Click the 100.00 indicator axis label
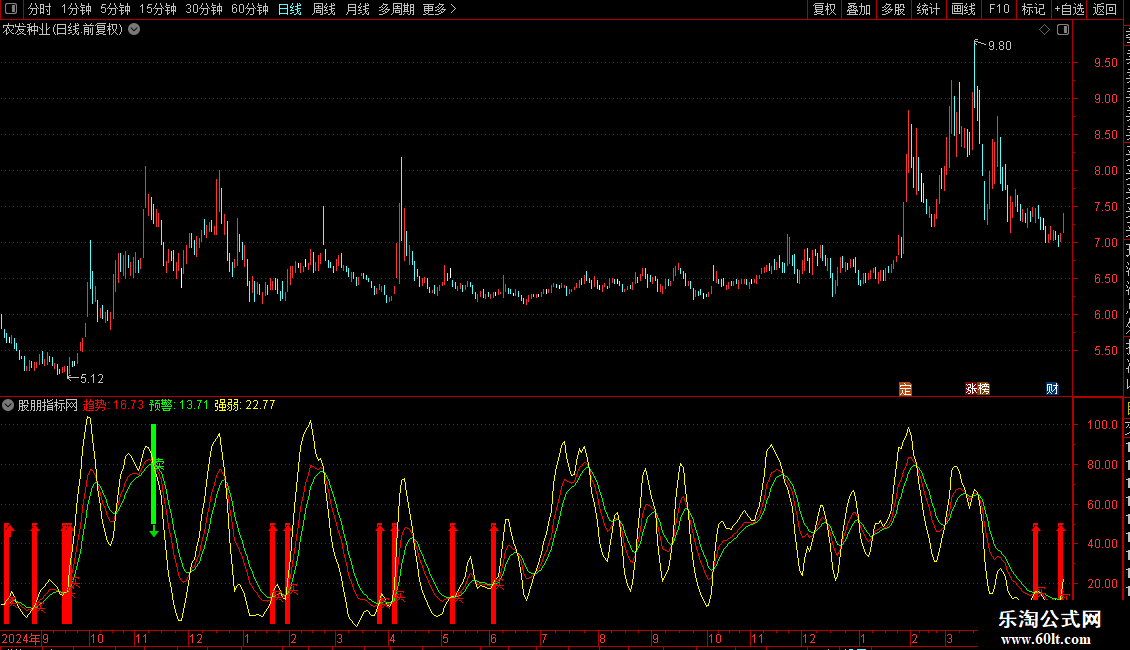This screenshot has height=650, width=1130. 1102,424
